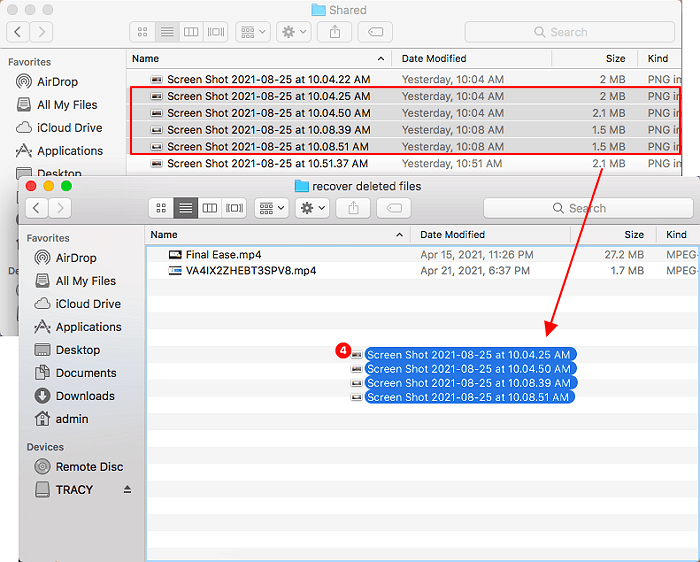The height and width of the screenshot is (562, 700).
Task: Switch to column view in the front window
Action: click(210, 208)
